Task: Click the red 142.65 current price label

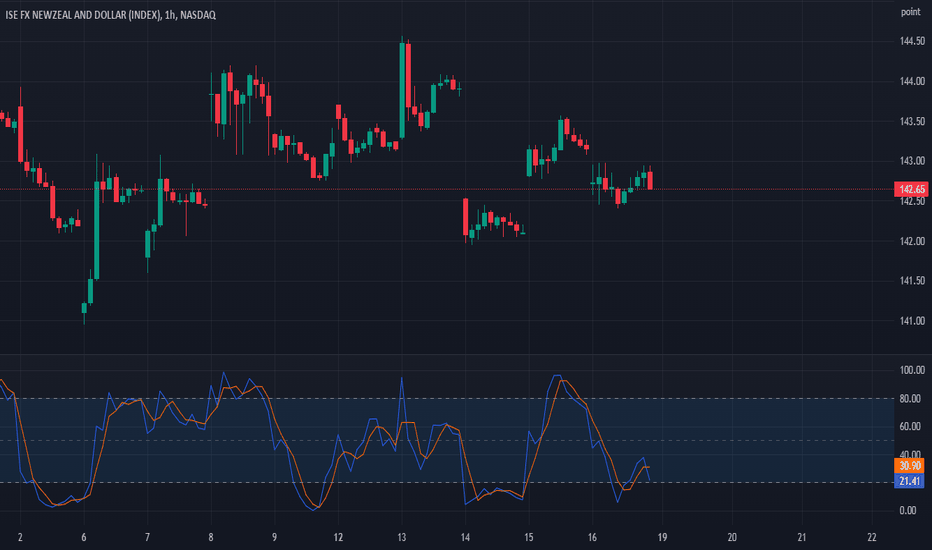Action: click(x=911, y=190)
